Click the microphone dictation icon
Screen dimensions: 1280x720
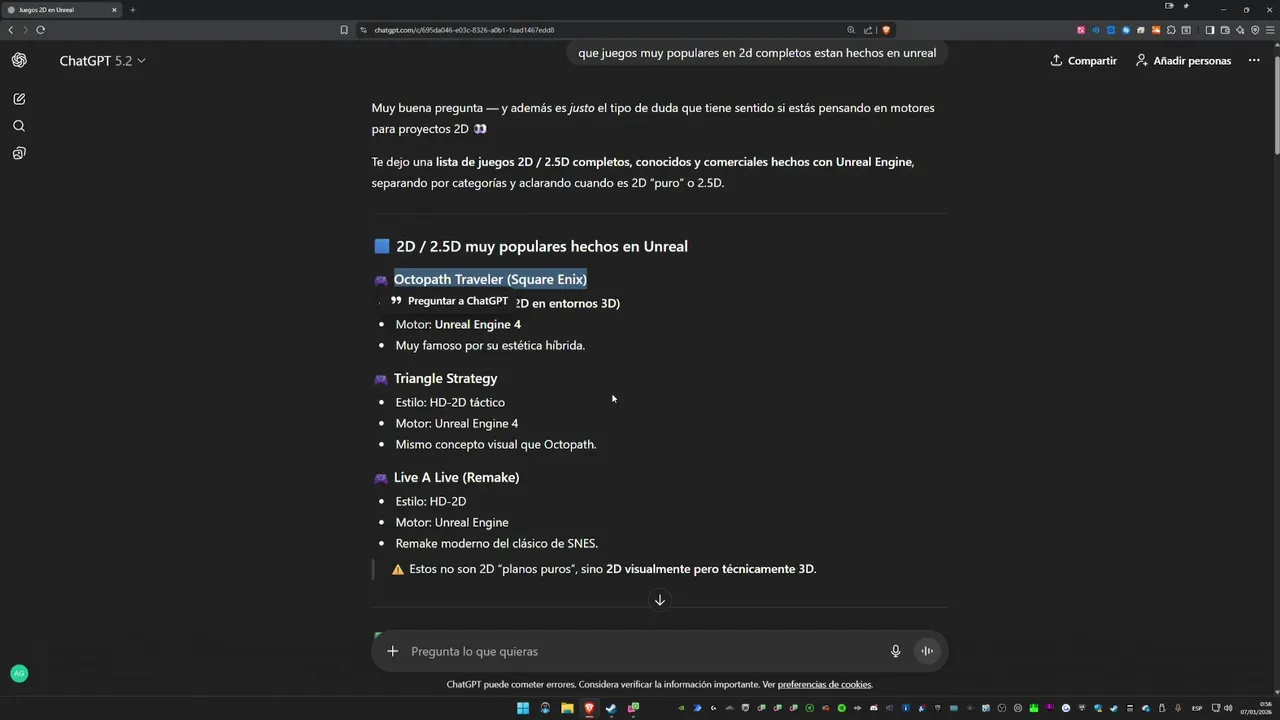(896, 651)
